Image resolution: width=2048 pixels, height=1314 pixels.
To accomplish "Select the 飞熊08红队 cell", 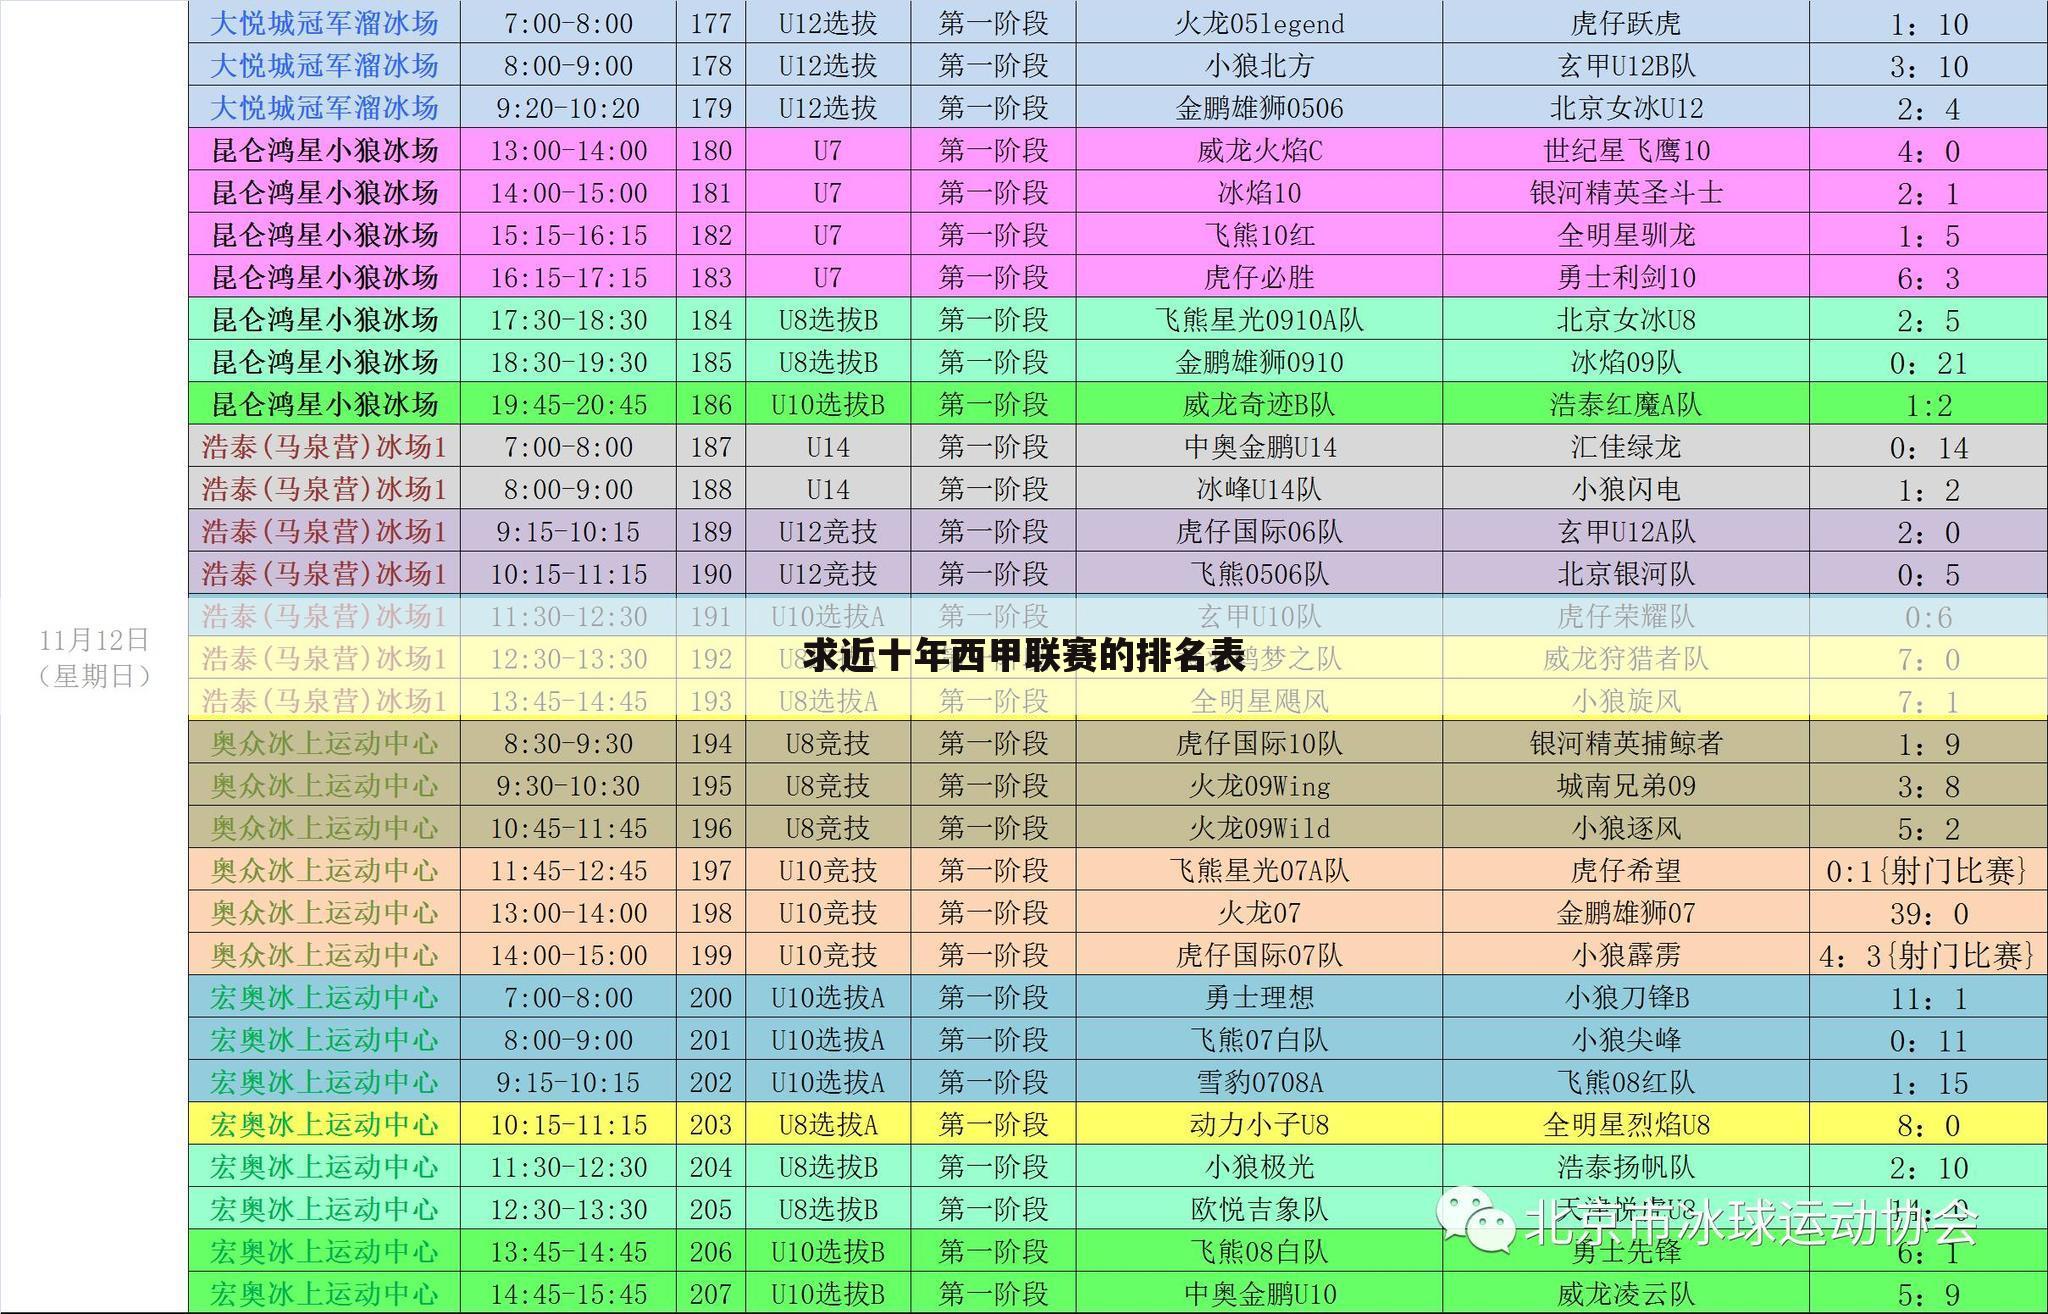I will pos(1626,1082).
